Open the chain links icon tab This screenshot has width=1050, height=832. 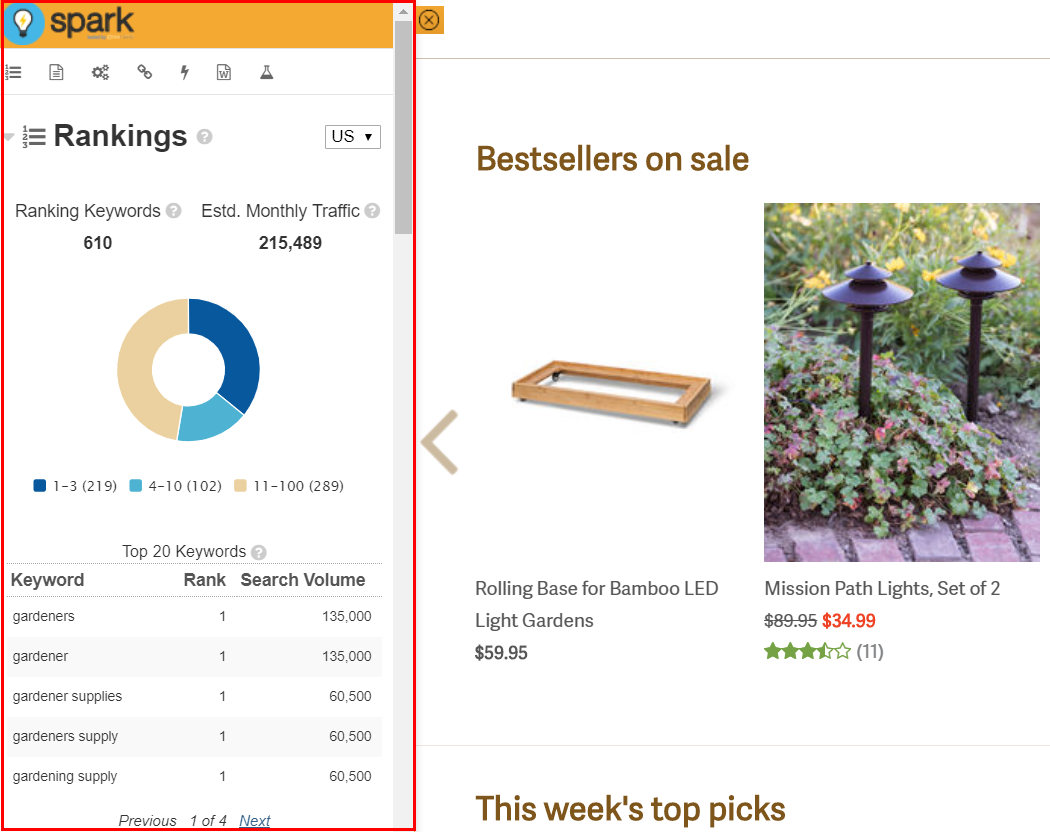click(144, 72)
